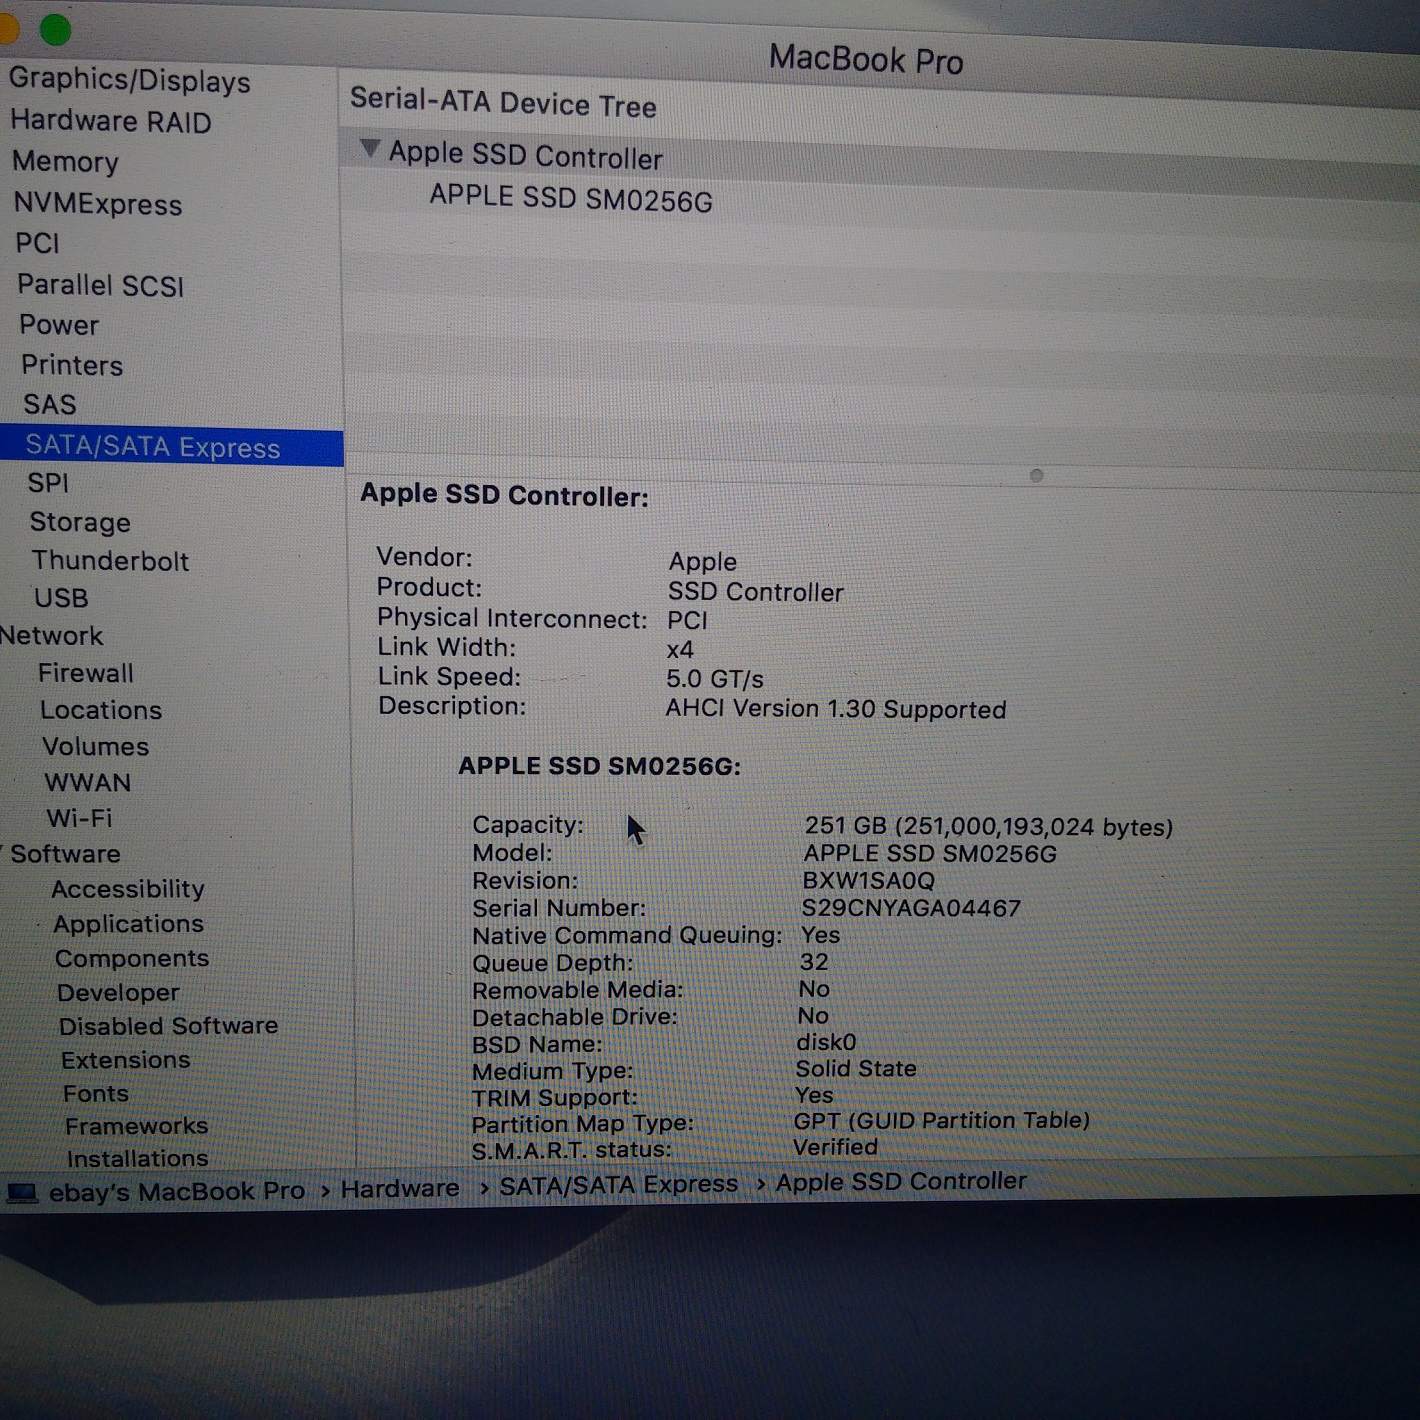
Task: Click serial number S29CNYAGA04467
Action: [911, 908]
